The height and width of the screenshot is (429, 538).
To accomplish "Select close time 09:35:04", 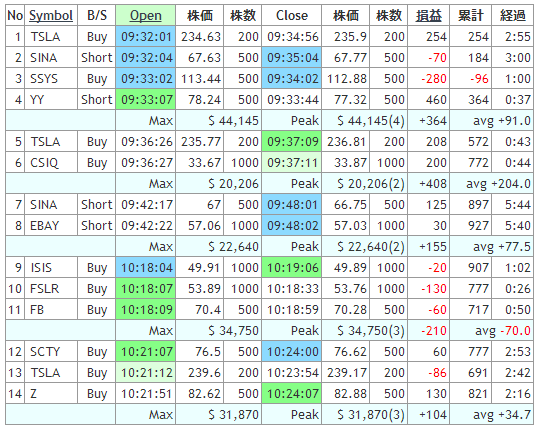I will coord(292,58).
